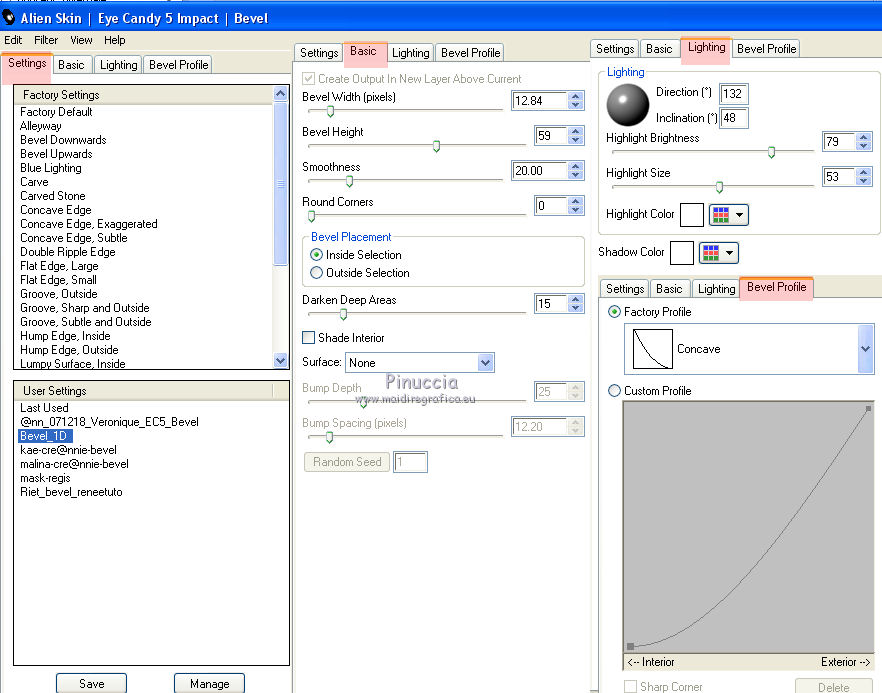
Task: Open the Highlight Color palette grid button
Action: [x=728, y=215]
